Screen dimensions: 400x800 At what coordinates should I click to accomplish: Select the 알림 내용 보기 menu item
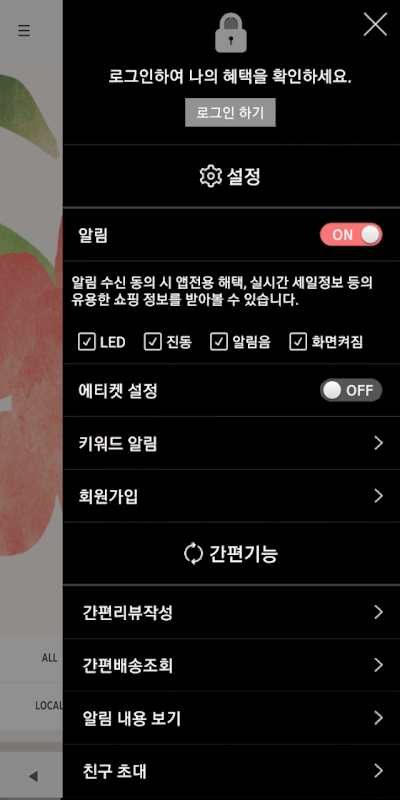(x=232, y=718)
